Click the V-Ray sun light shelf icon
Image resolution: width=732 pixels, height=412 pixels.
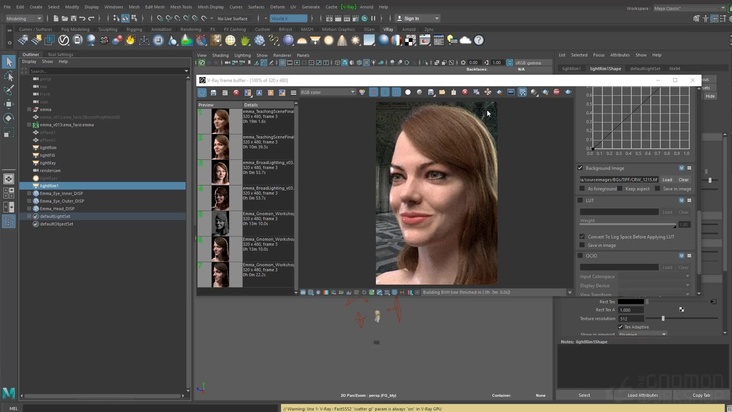[x=356, y=41]
